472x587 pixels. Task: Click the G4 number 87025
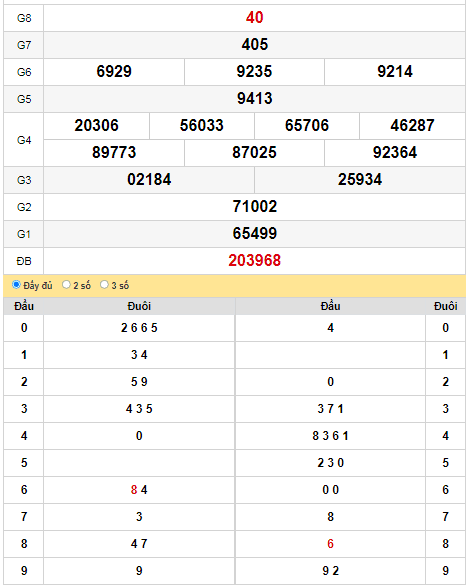254,152
